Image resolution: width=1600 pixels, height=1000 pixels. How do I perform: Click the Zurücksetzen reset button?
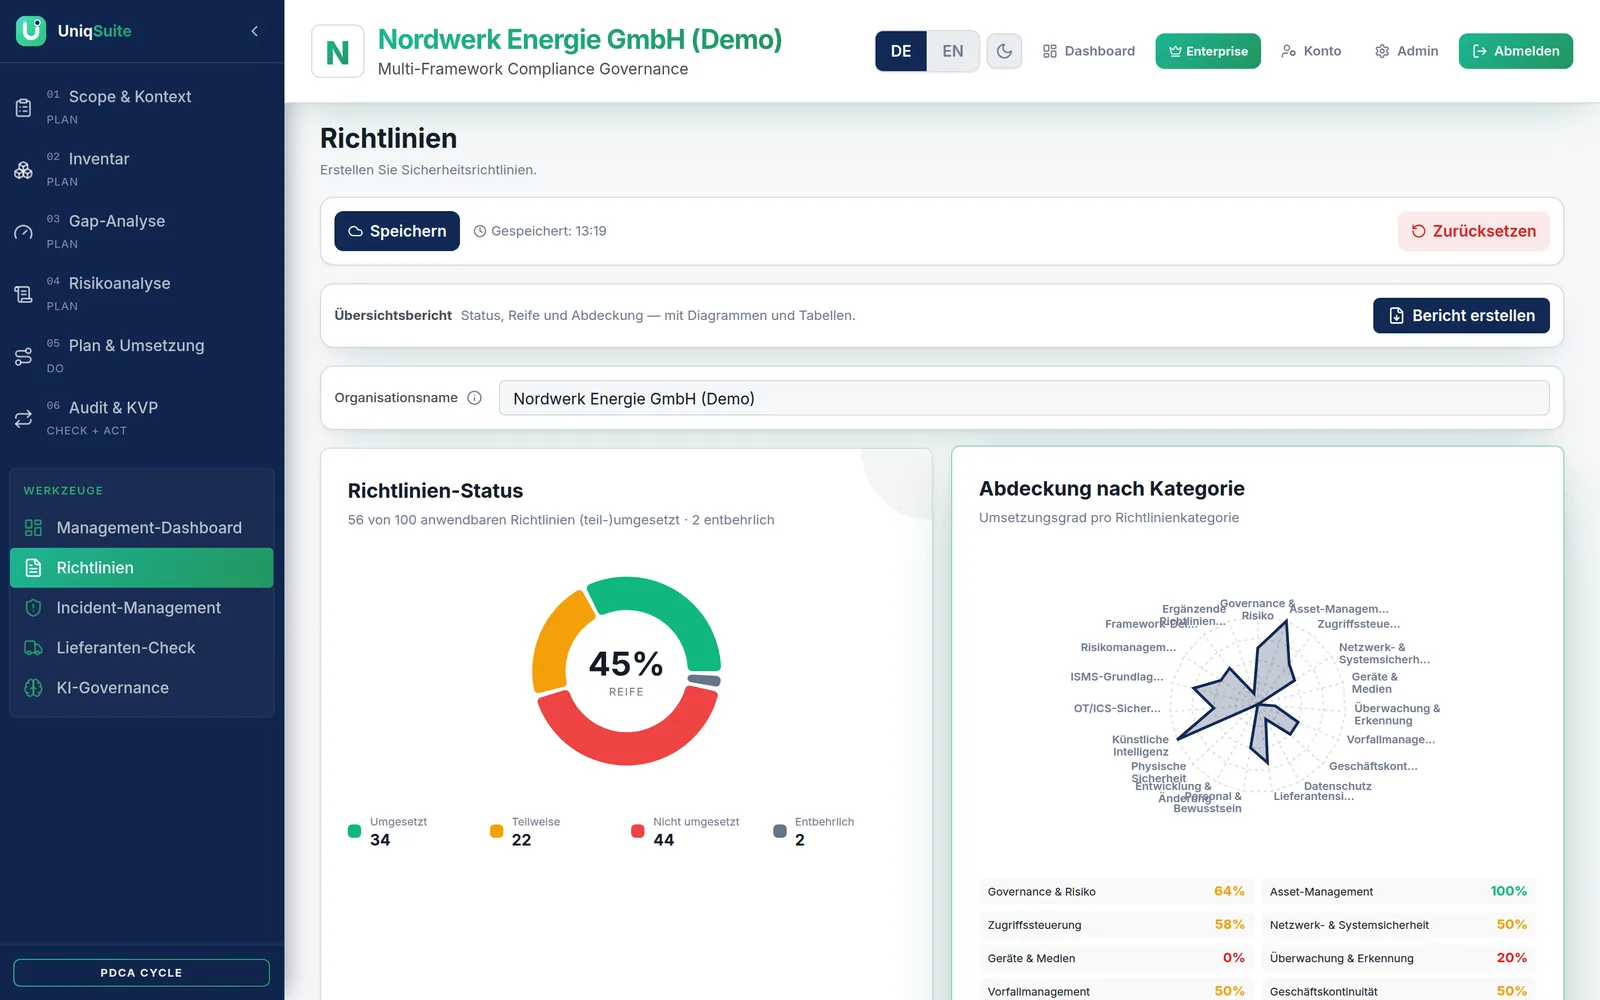1474,231
